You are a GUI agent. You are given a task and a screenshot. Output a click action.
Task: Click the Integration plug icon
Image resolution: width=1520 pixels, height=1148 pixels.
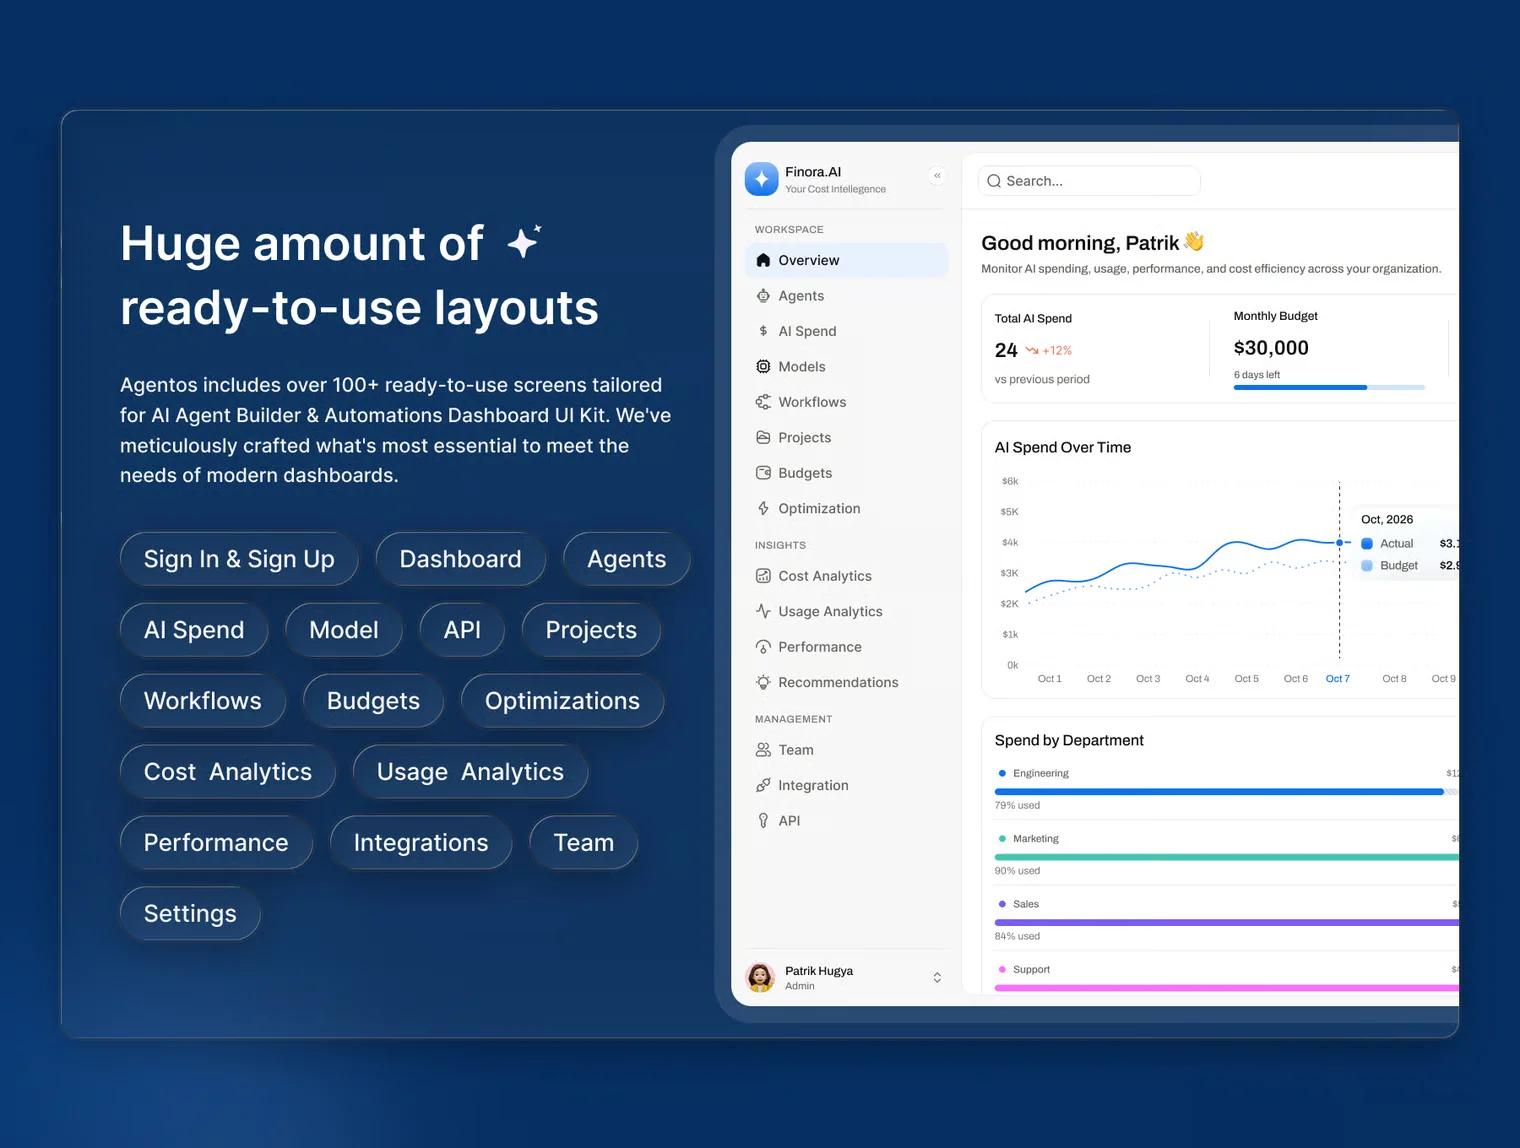pyautogui.click(x=763, y=786)
